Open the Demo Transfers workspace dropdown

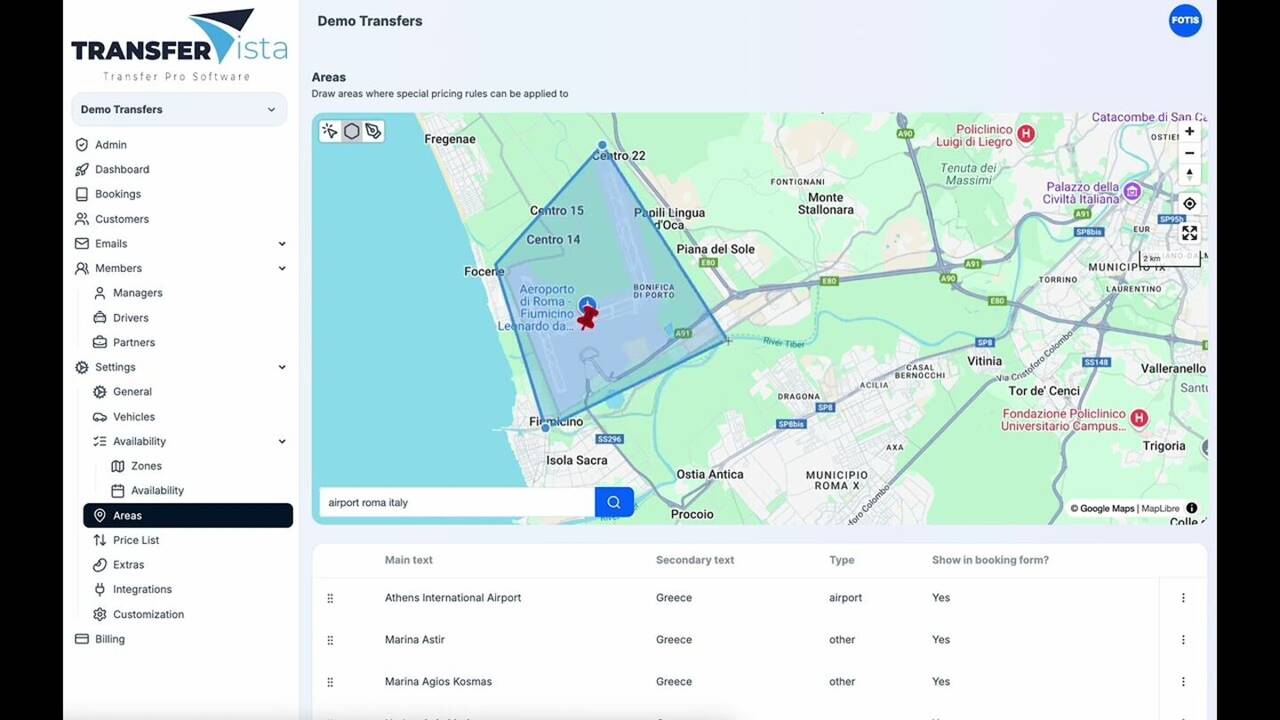pyautogui.click(x=179, y=110)
